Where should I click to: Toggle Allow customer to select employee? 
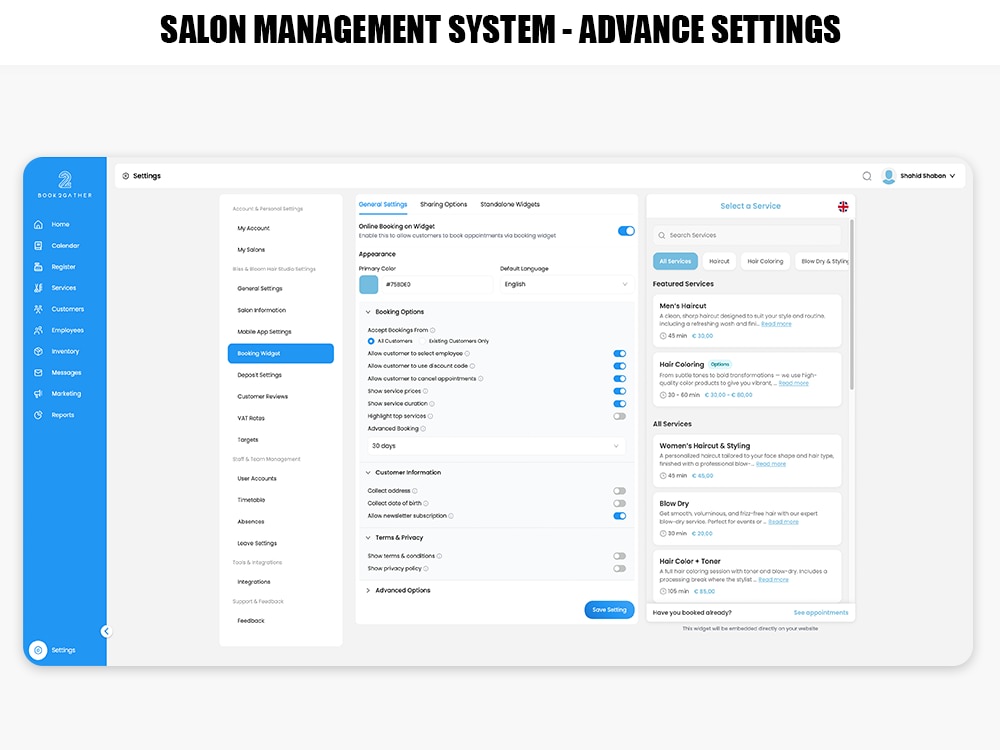point(620,353)
